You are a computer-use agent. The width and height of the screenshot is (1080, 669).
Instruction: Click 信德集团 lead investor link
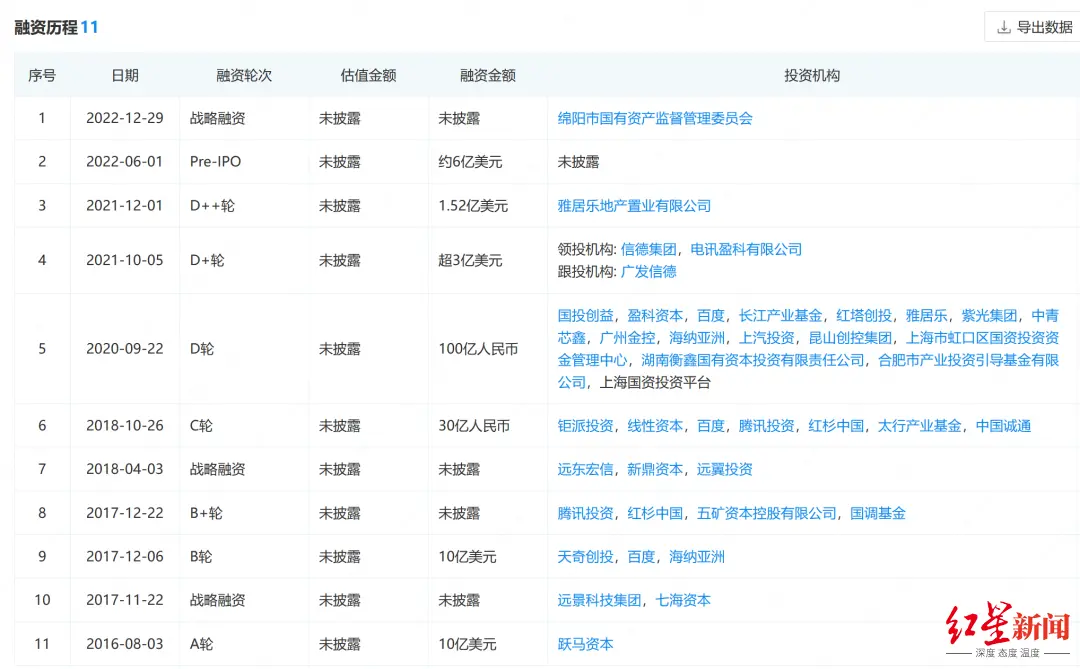pyautogui.click(x=648, y=249)
